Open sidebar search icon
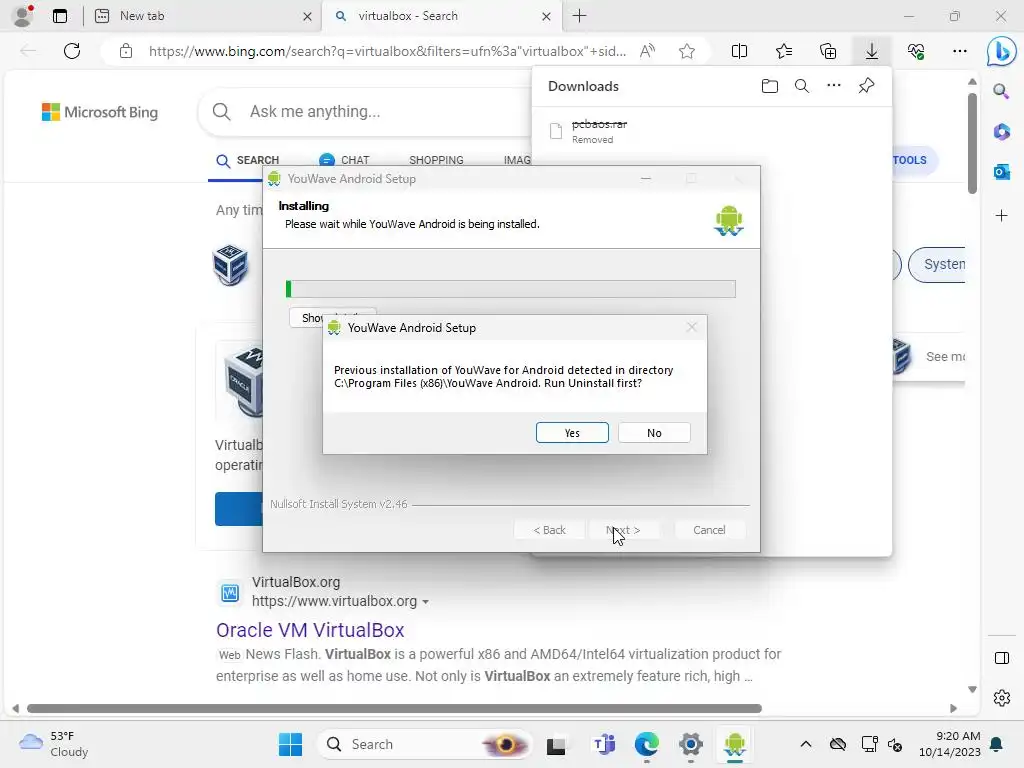Image resolution: width=1024 pixels, height=768 pixels. pyautogui.click(x=1001, y=91)
